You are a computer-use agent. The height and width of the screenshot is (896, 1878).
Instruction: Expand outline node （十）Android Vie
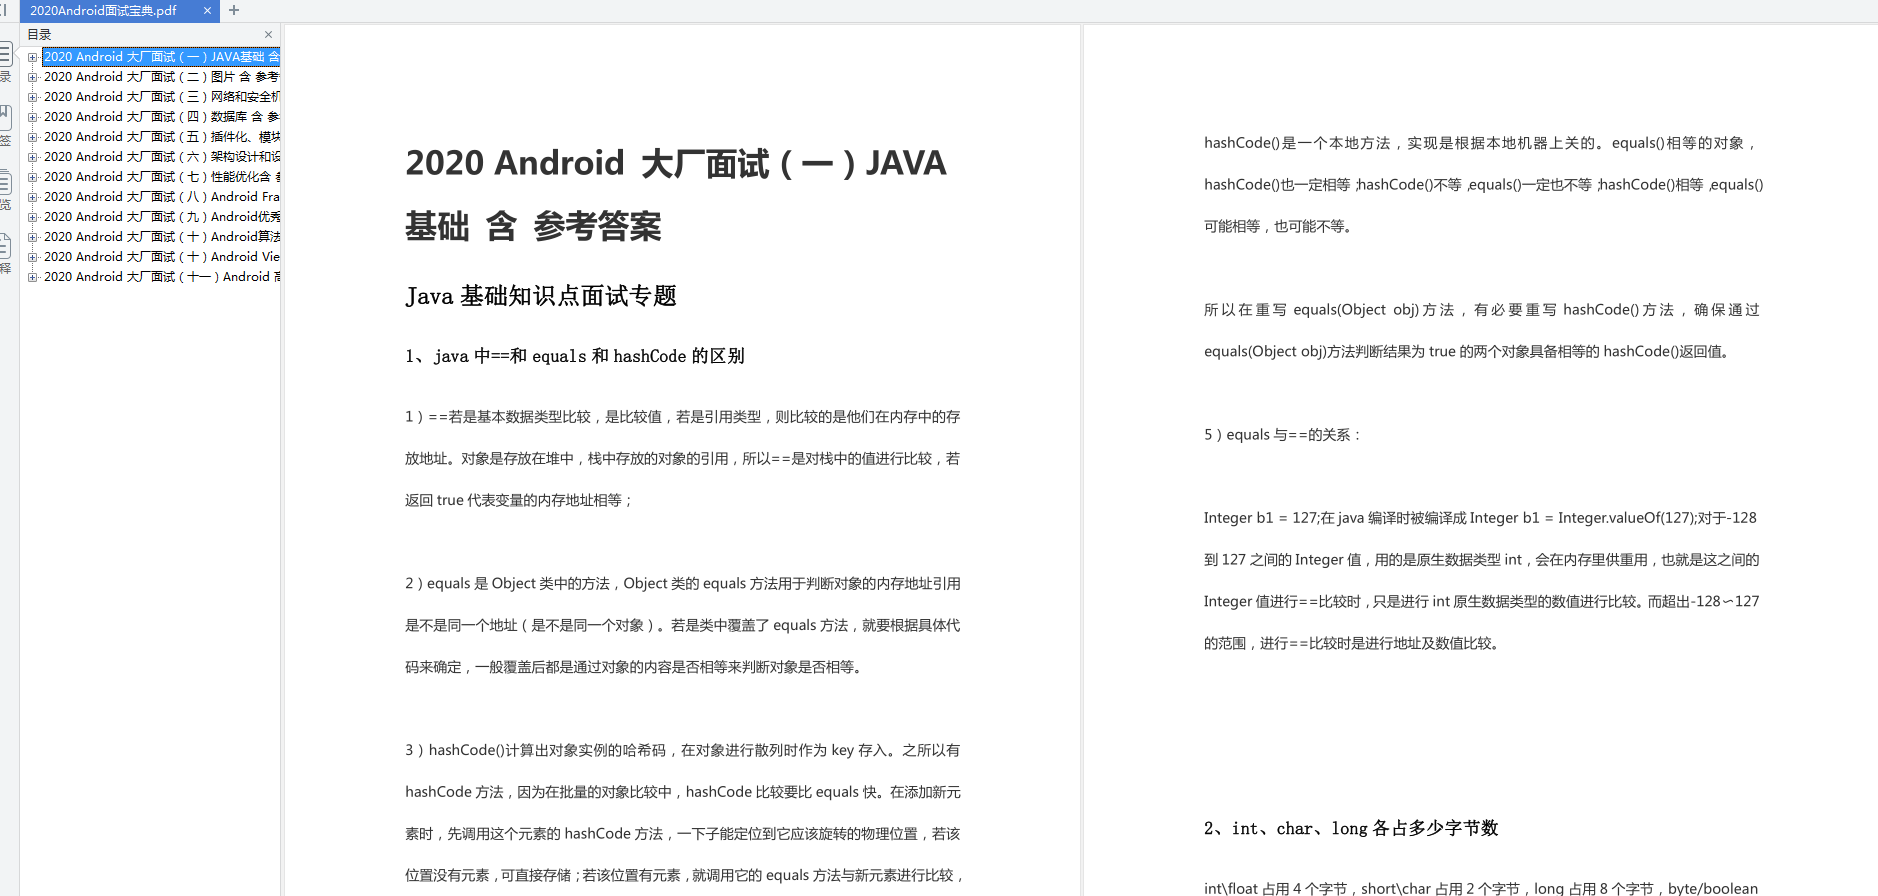click(x=32, y=257)
